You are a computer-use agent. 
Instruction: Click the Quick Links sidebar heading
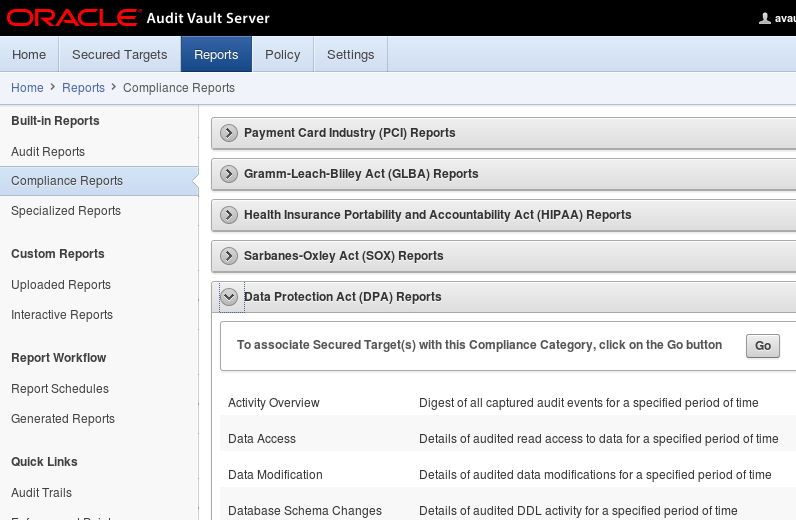point(44,462)
